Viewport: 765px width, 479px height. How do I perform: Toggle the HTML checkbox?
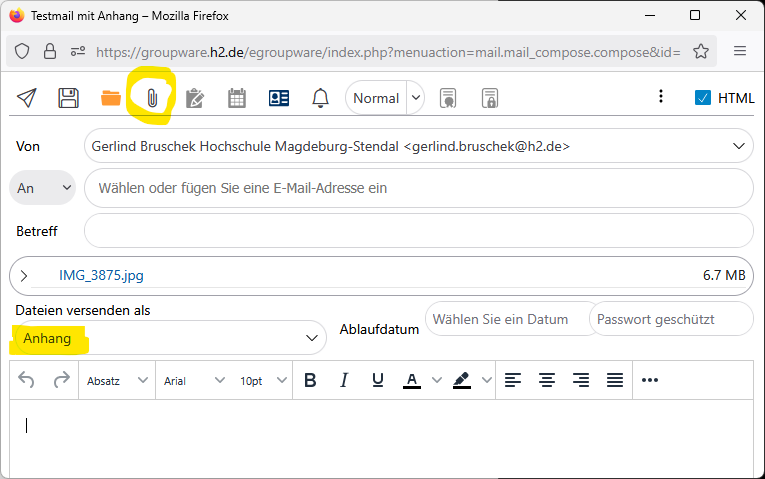[703, 98]
